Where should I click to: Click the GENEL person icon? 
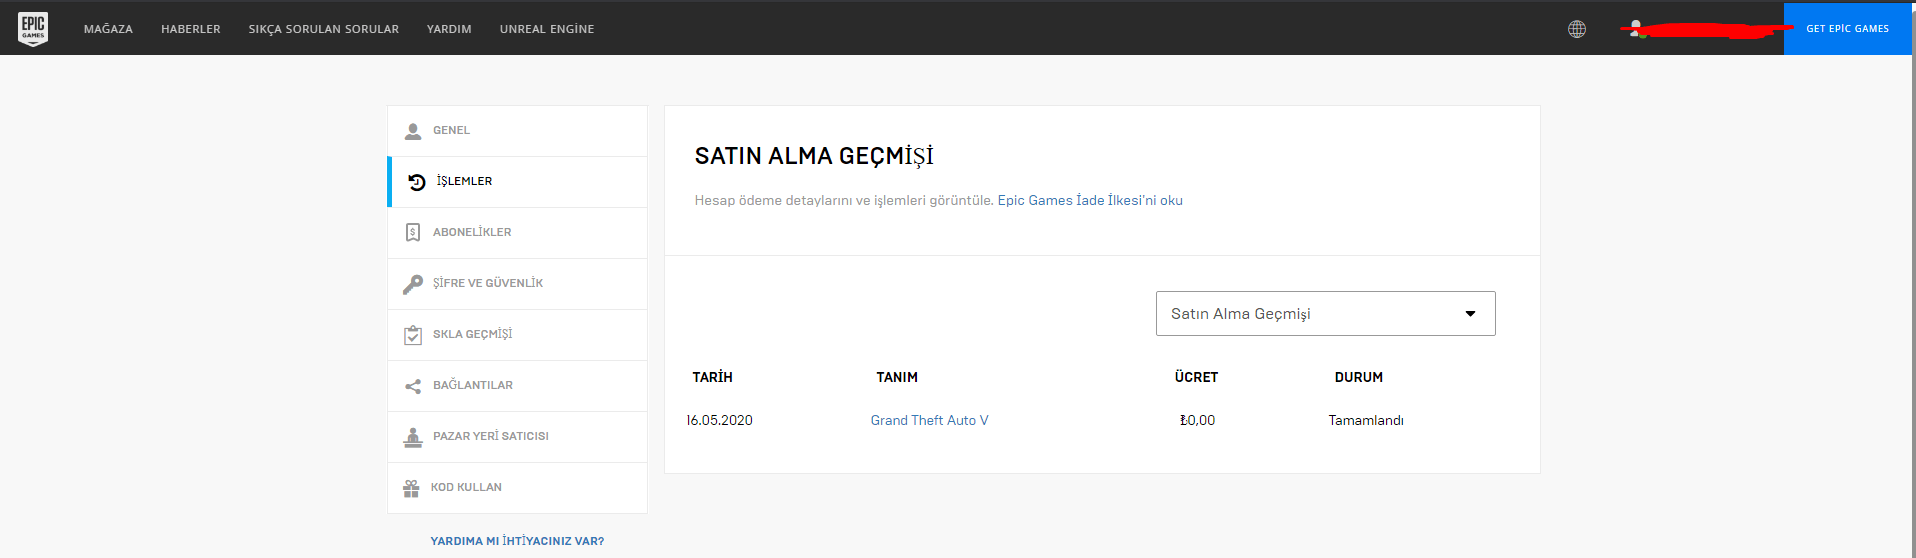(413, 131)
